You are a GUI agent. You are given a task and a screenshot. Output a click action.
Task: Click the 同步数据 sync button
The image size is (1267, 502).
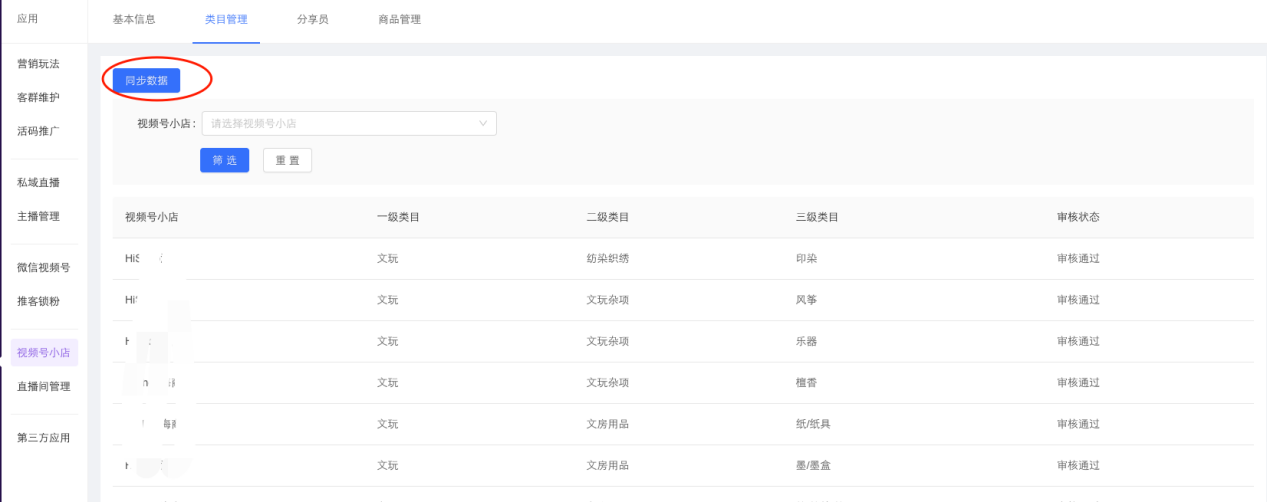pyautogui.click(x=146, y=81)
